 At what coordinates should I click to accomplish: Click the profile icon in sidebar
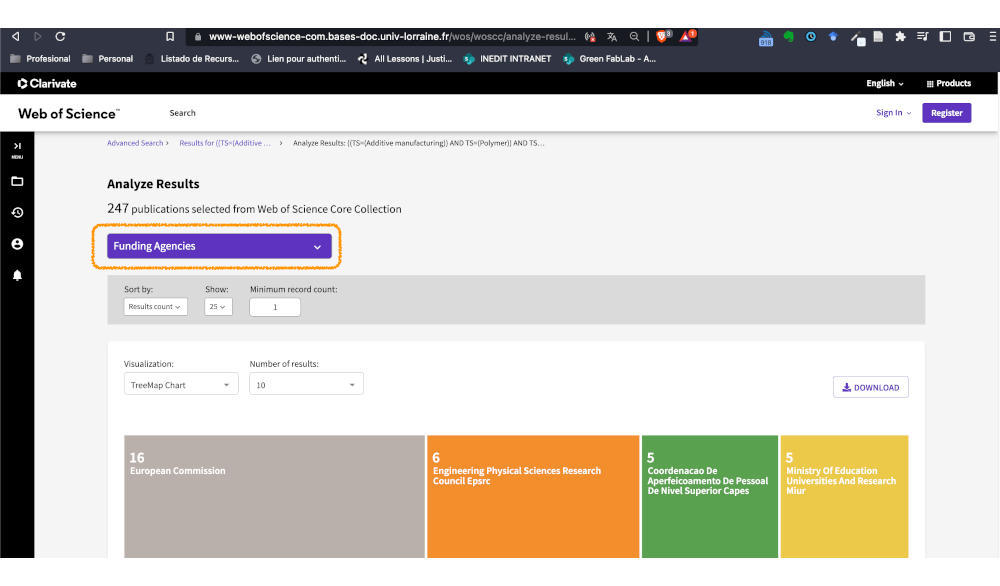pyautogui.click(x=17, y=244)
